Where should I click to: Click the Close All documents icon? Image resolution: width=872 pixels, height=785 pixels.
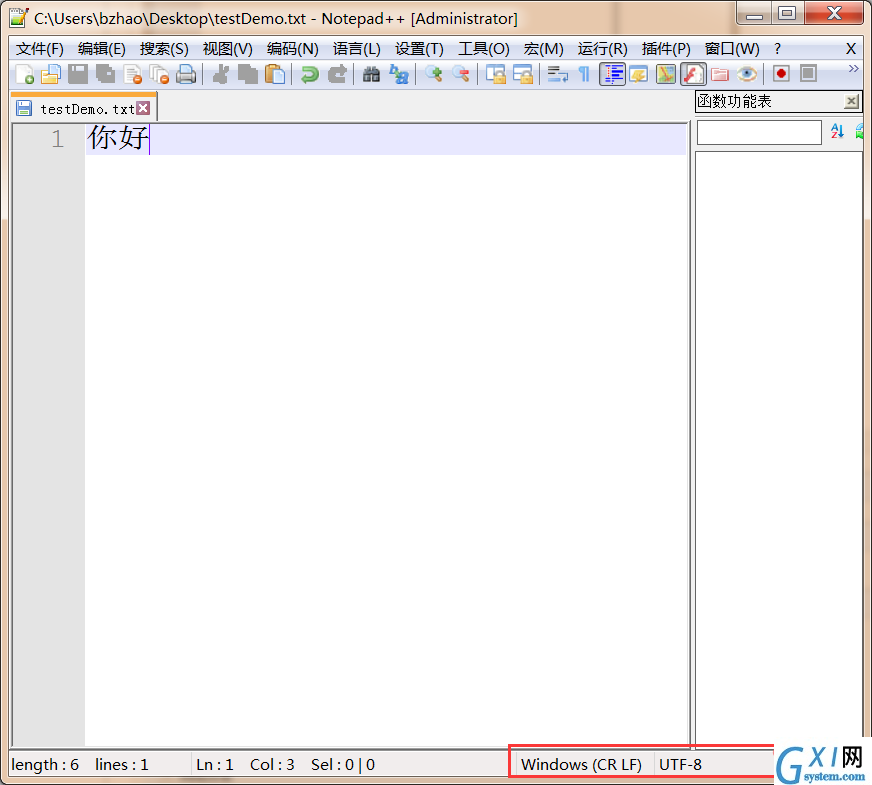159,74
